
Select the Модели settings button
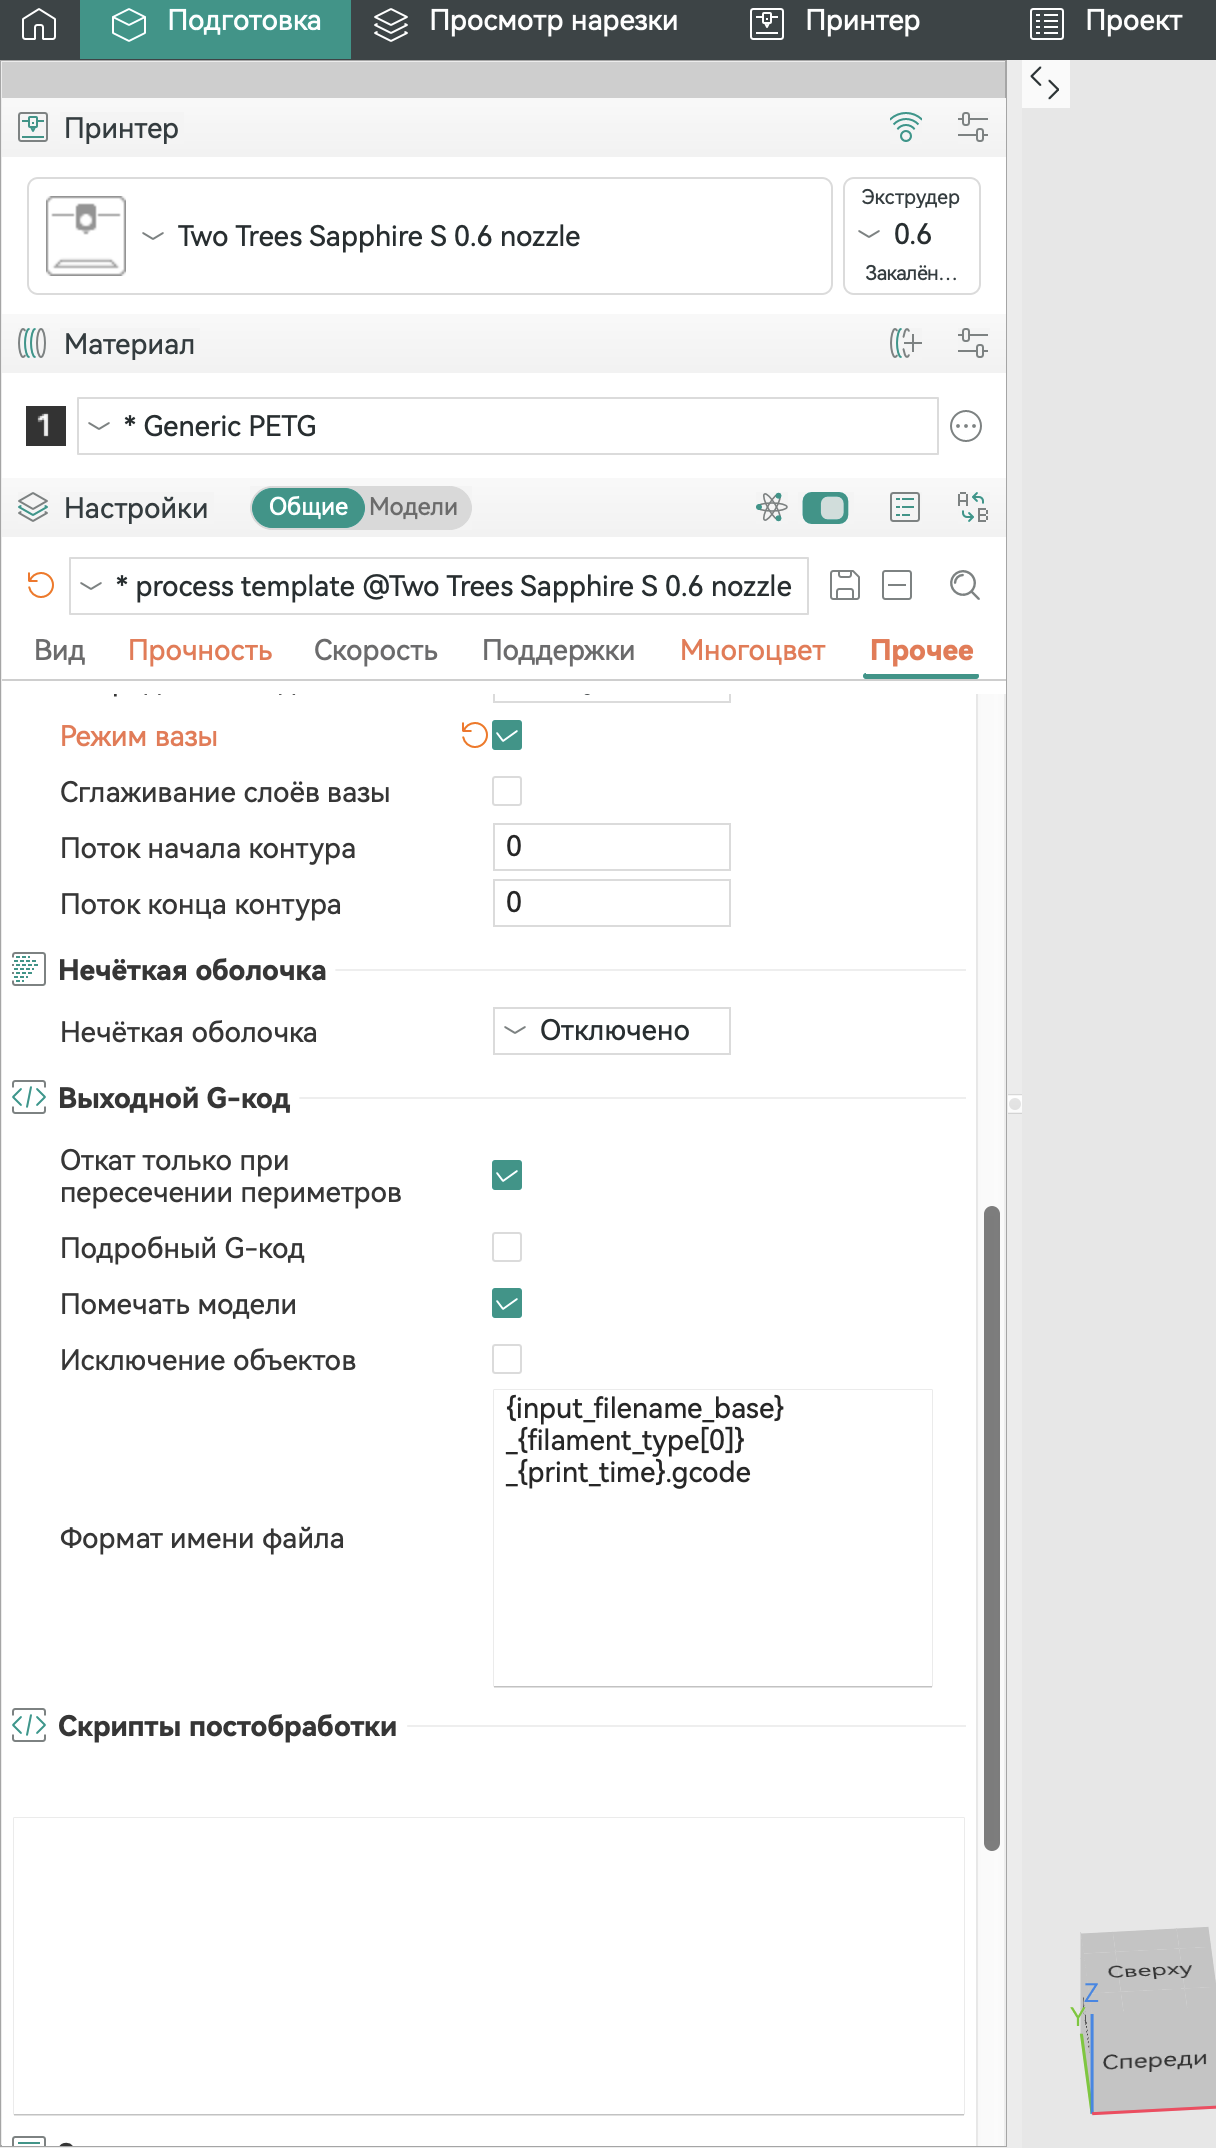coord(414,507)
